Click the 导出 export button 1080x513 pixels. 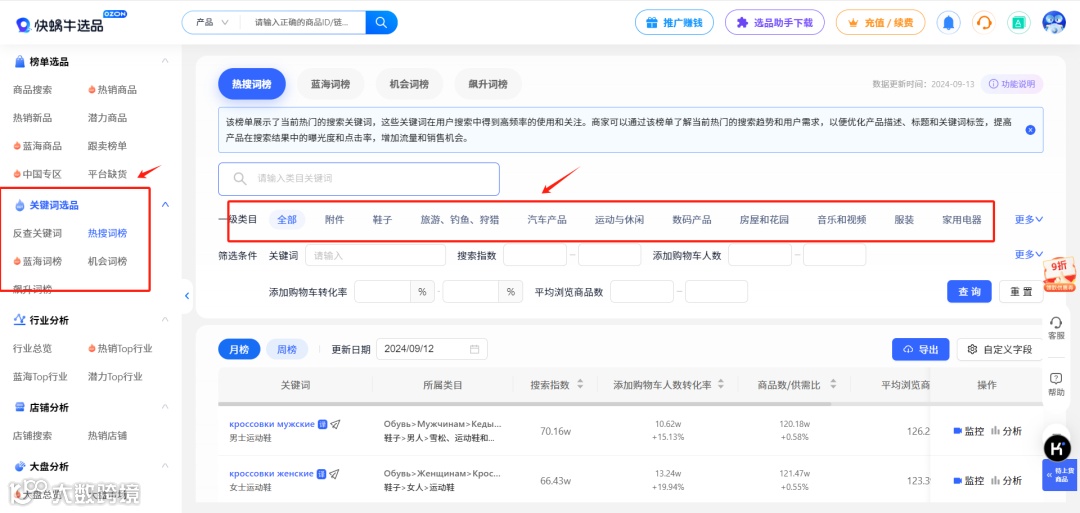tap(921, 349)
